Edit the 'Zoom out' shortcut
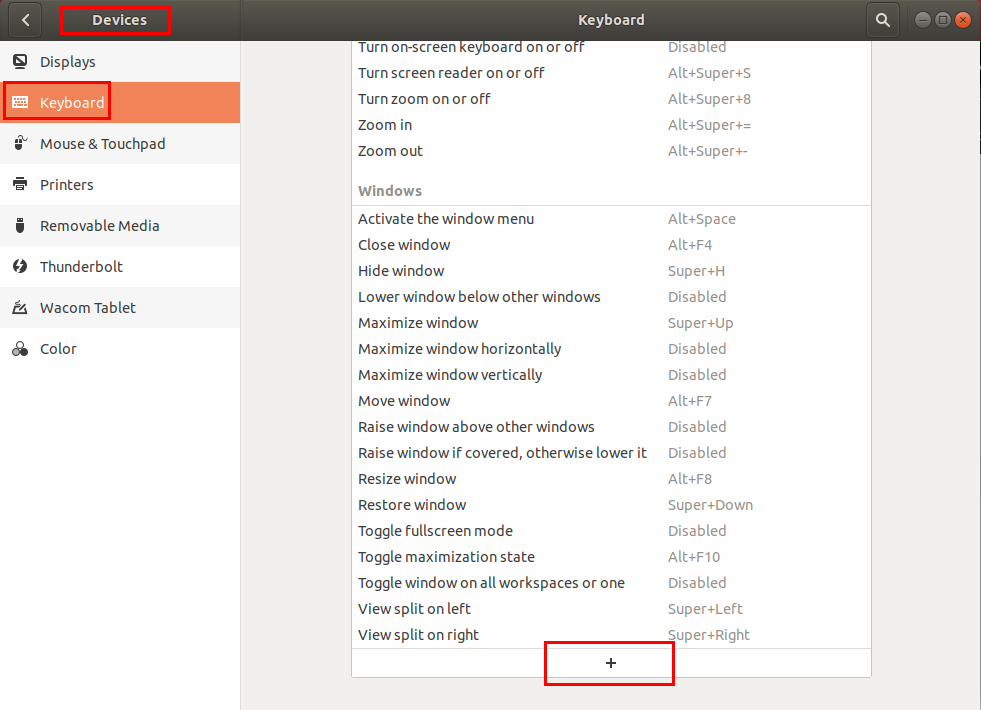Image resolution: width=981 pixels, height=710 pixels. [611, 151]
